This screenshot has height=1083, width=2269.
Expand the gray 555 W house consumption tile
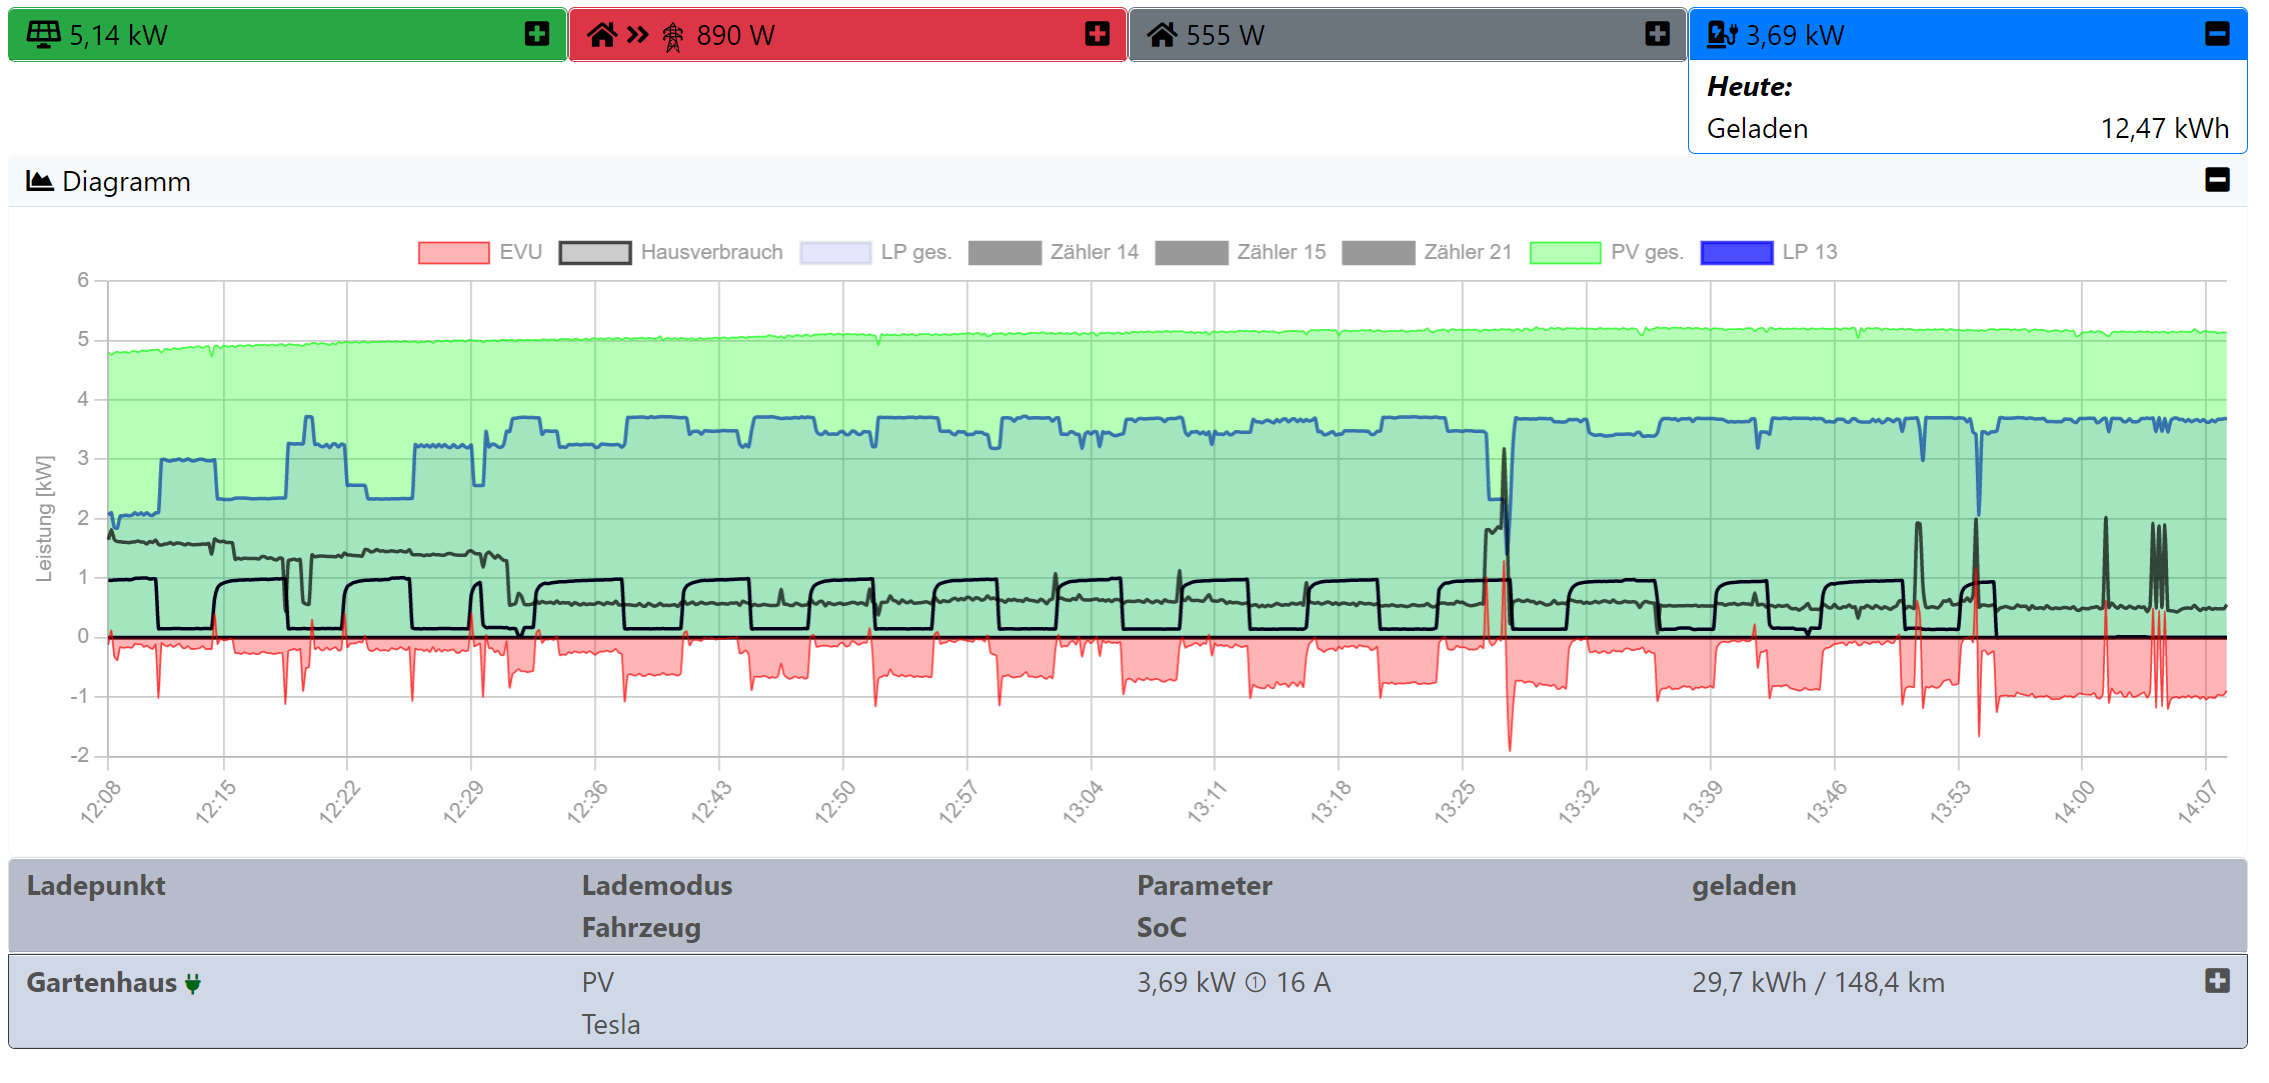[1657, 34]
